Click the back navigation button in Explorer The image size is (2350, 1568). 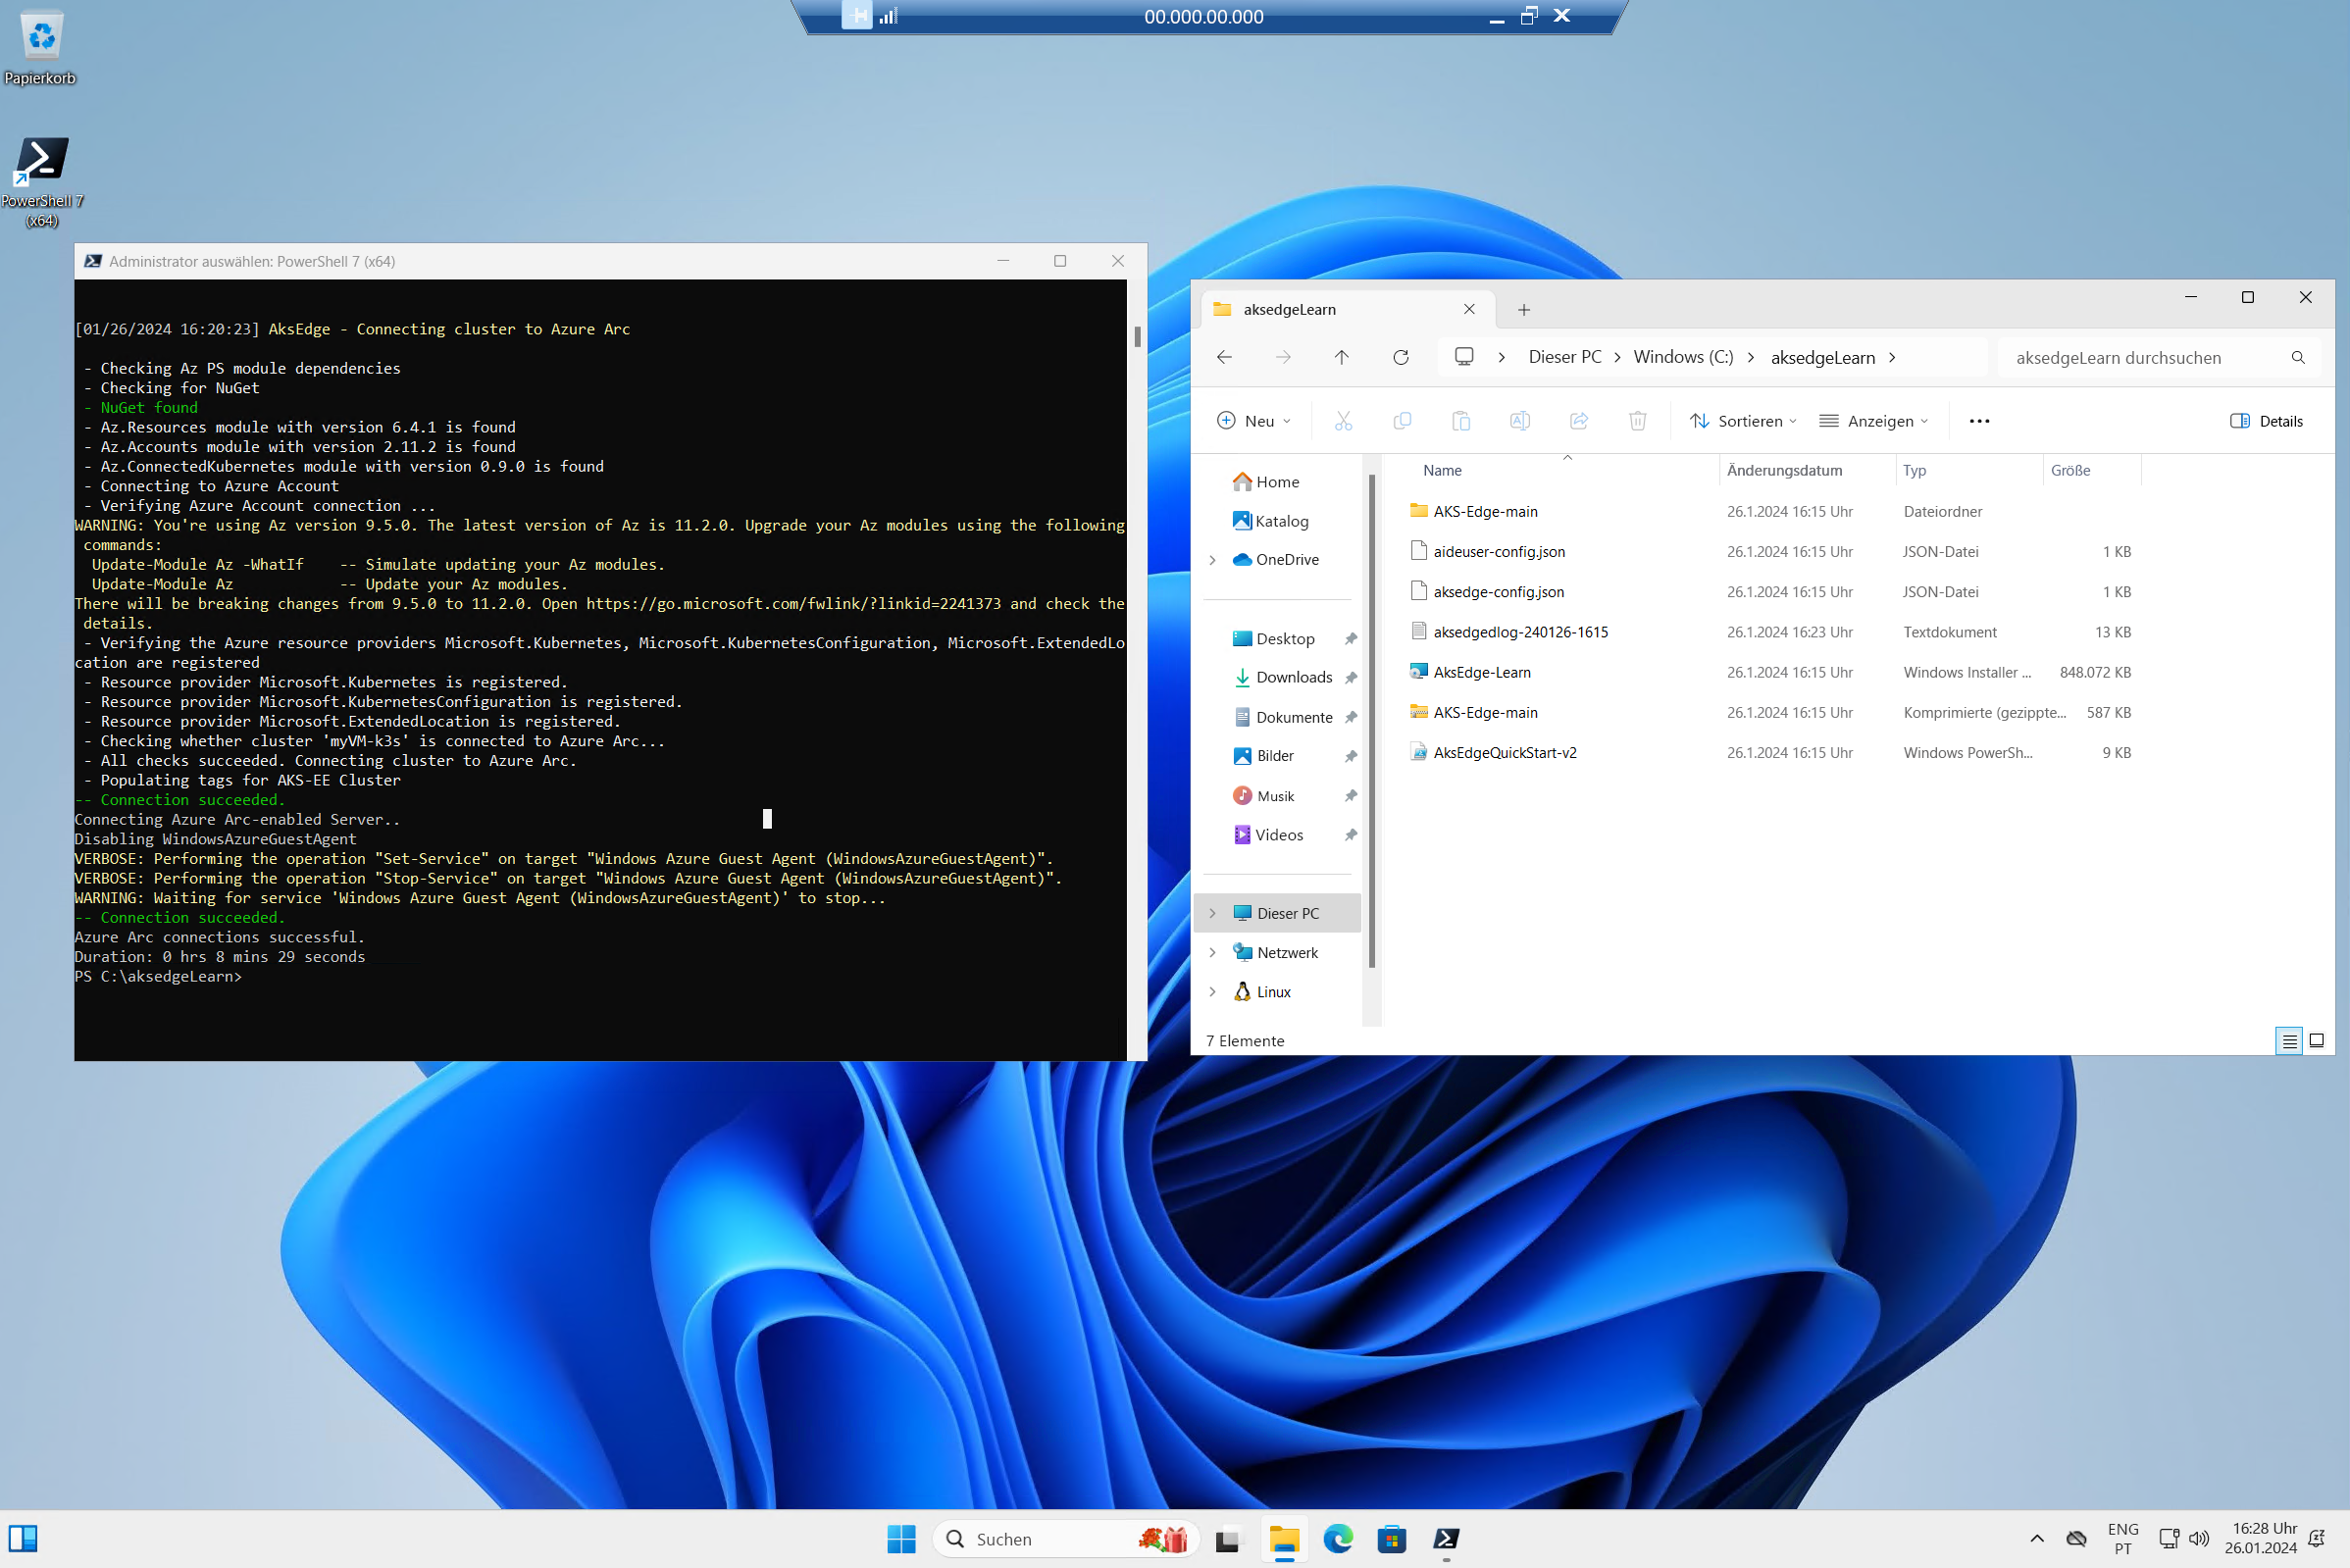(x=1227, y=357)
